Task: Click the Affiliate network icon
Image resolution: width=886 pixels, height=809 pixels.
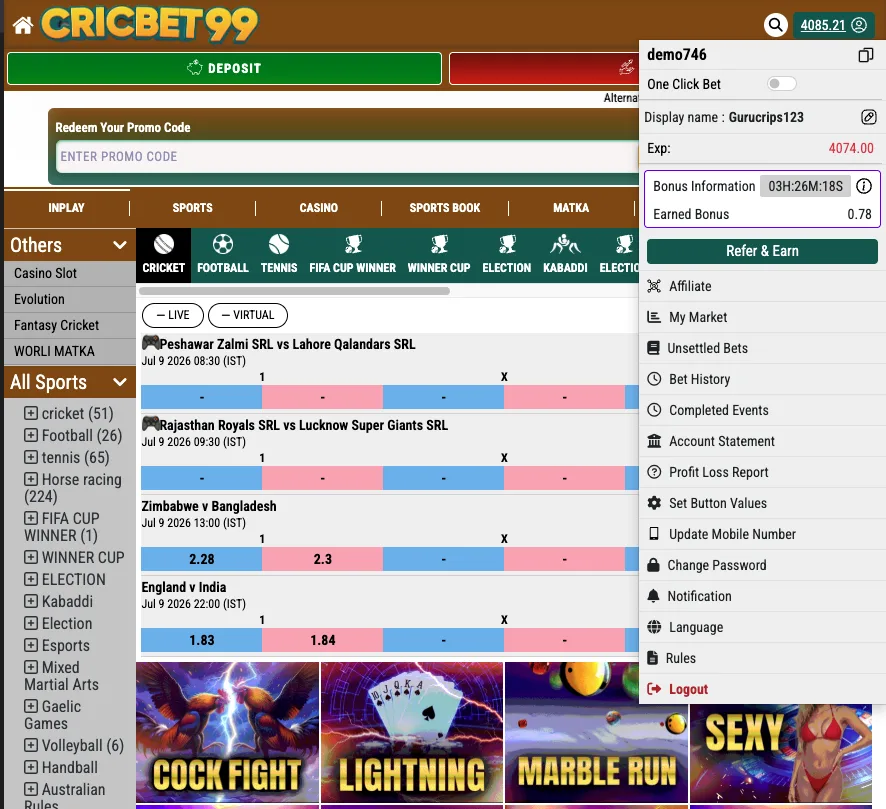Action: [x=654, y=286]
